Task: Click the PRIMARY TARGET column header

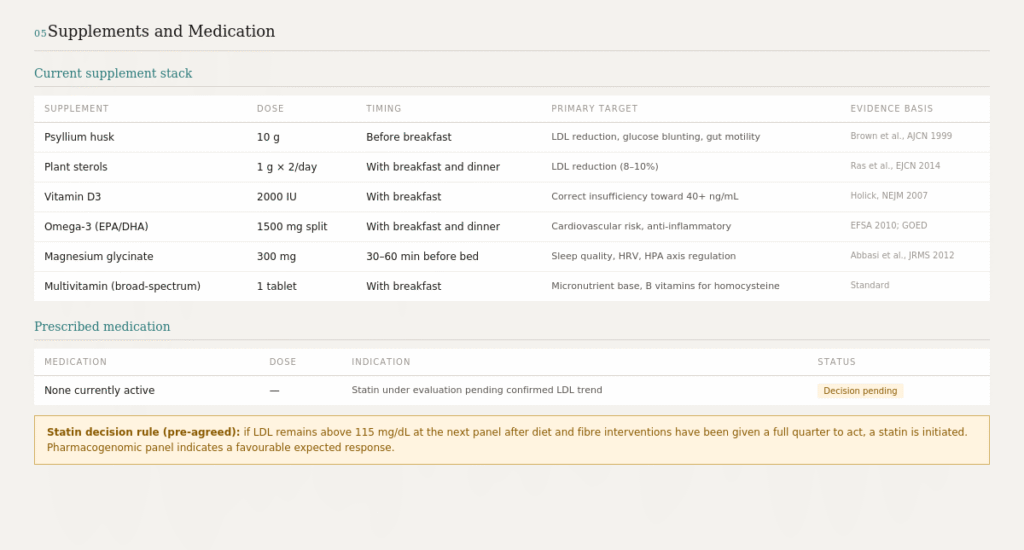Action: [x=594, y=108]
